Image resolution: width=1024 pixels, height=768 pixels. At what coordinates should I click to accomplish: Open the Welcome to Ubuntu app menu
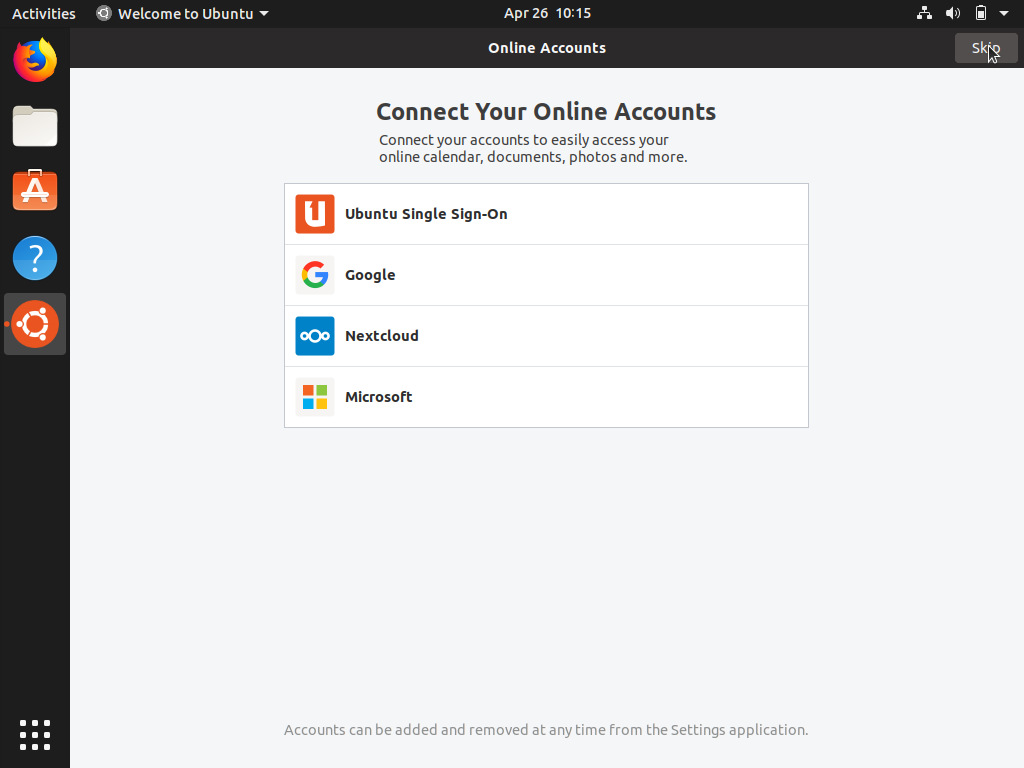coord(182,13)
